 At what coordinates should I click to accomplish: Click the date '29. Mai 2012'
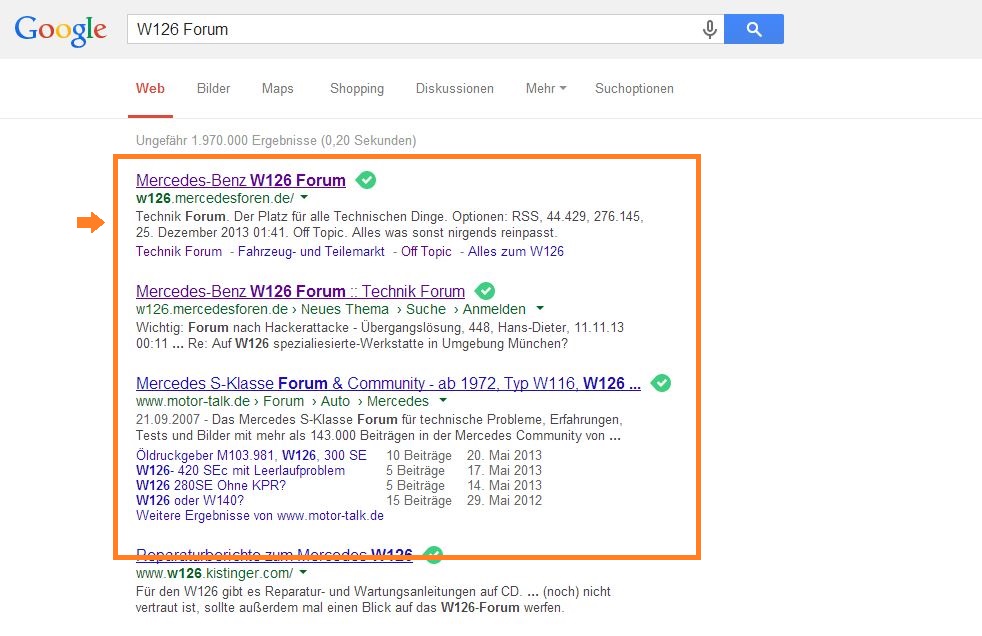pos(504,500)
